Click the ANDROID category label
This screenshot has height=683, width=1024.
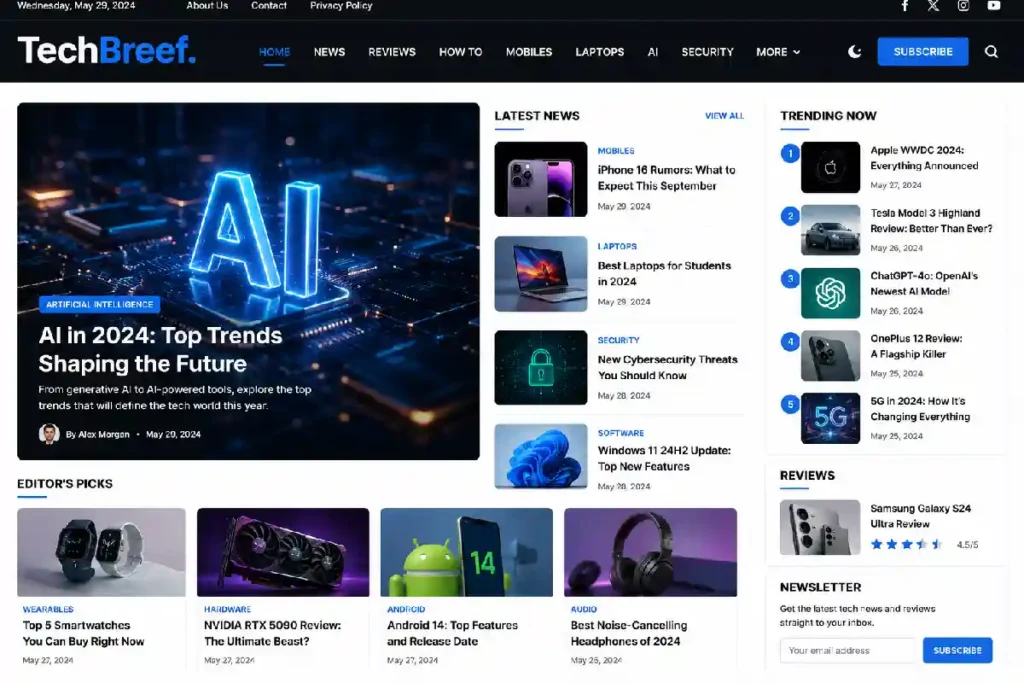(x=406, y=609)
